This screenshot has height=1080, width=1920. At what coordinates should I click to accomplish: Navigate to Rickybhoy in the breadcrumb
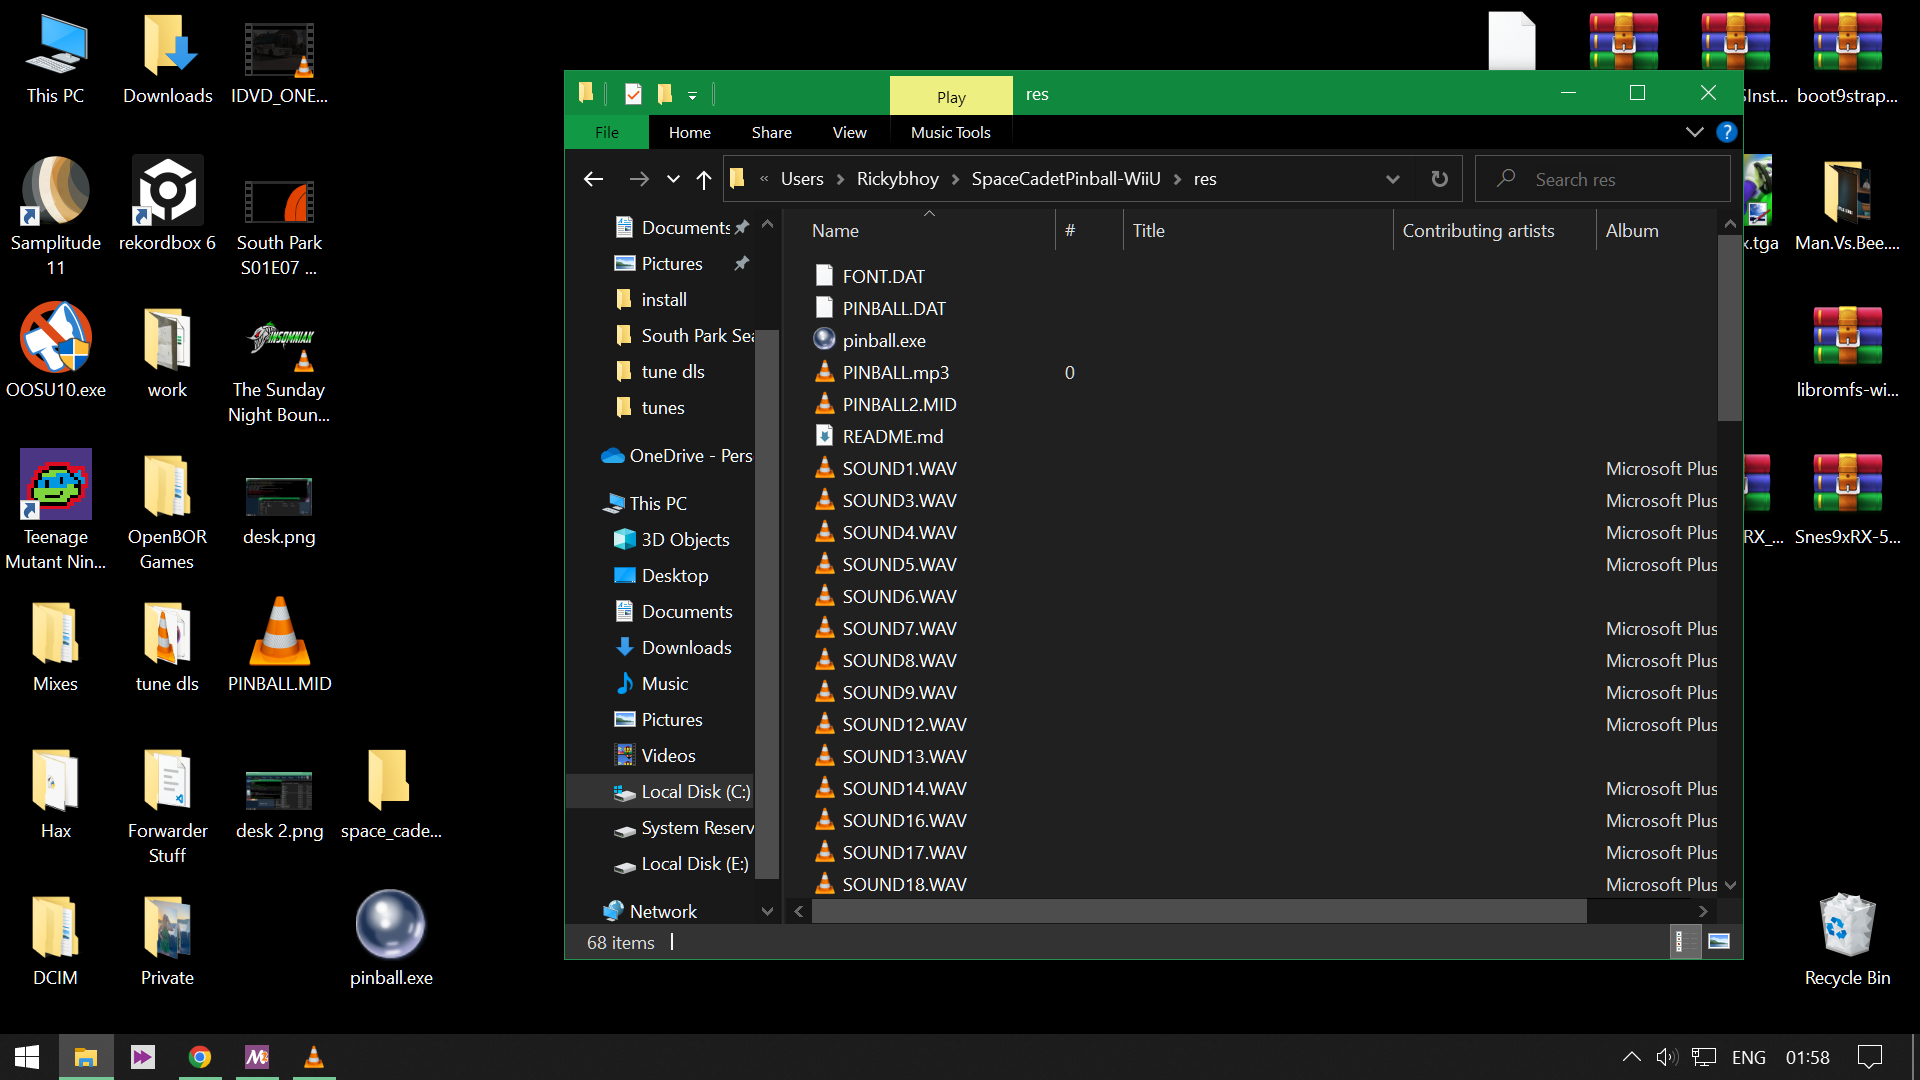point(898,179)
